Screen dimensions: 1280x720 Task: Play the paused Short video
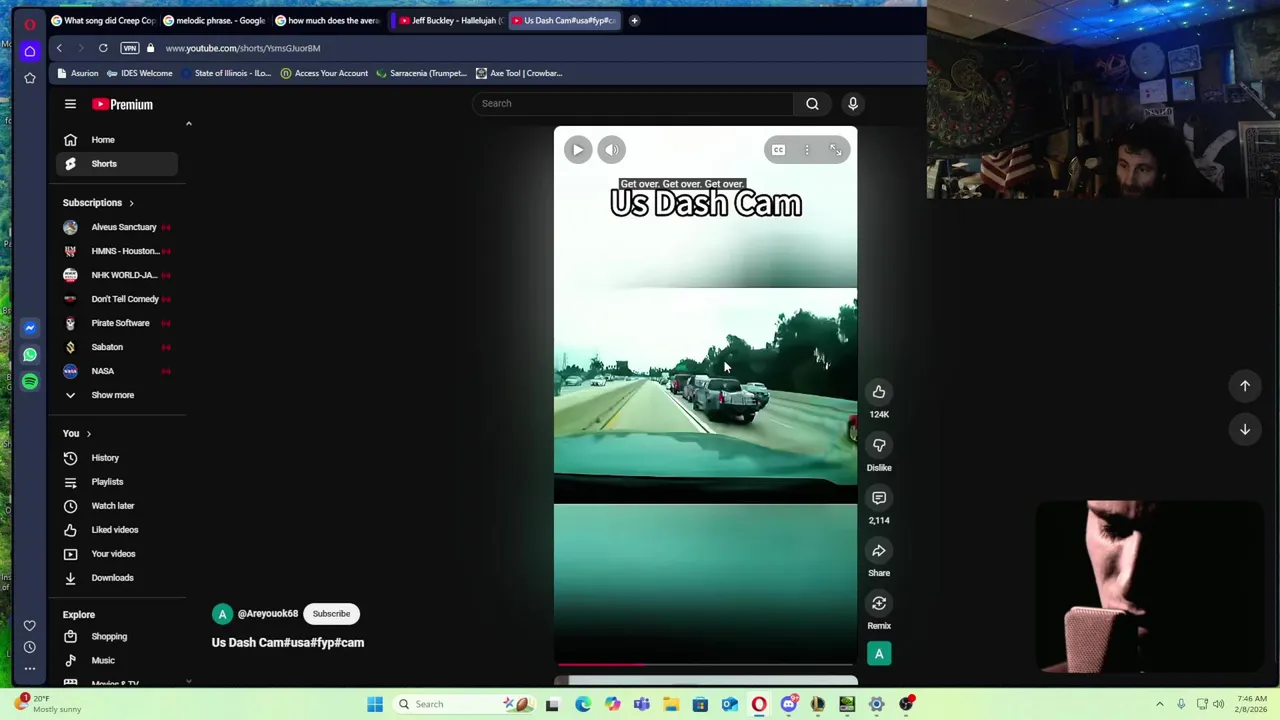578,150
